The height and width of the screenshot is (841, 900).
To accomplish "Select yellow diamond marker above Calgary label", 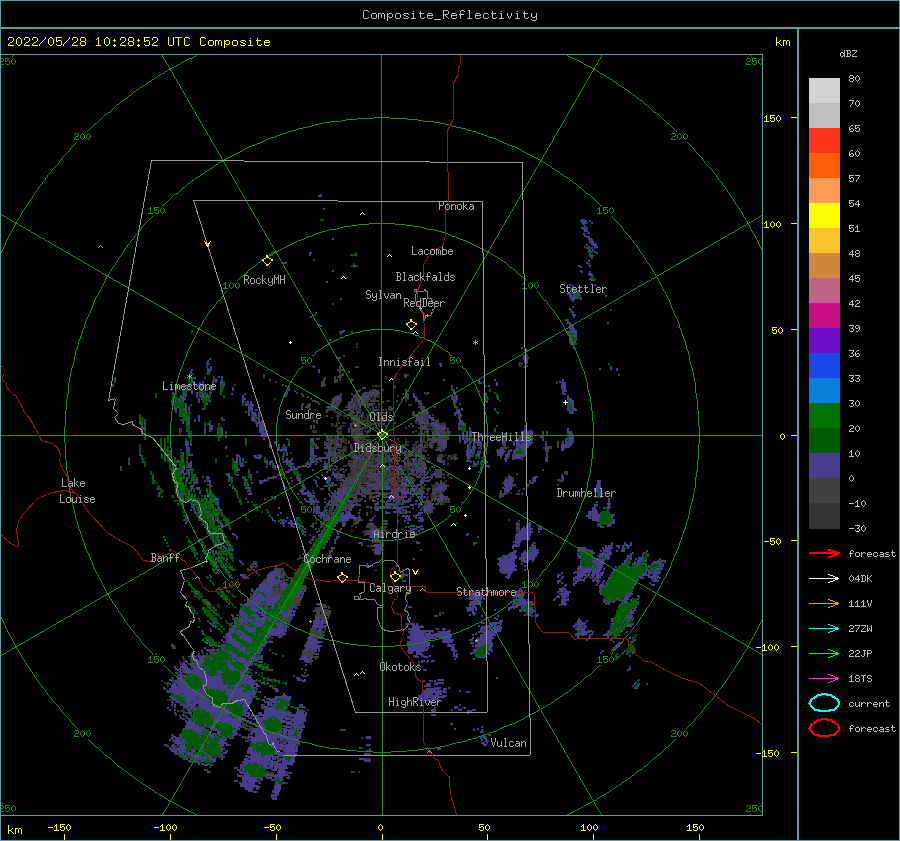I will coord(395,576).
